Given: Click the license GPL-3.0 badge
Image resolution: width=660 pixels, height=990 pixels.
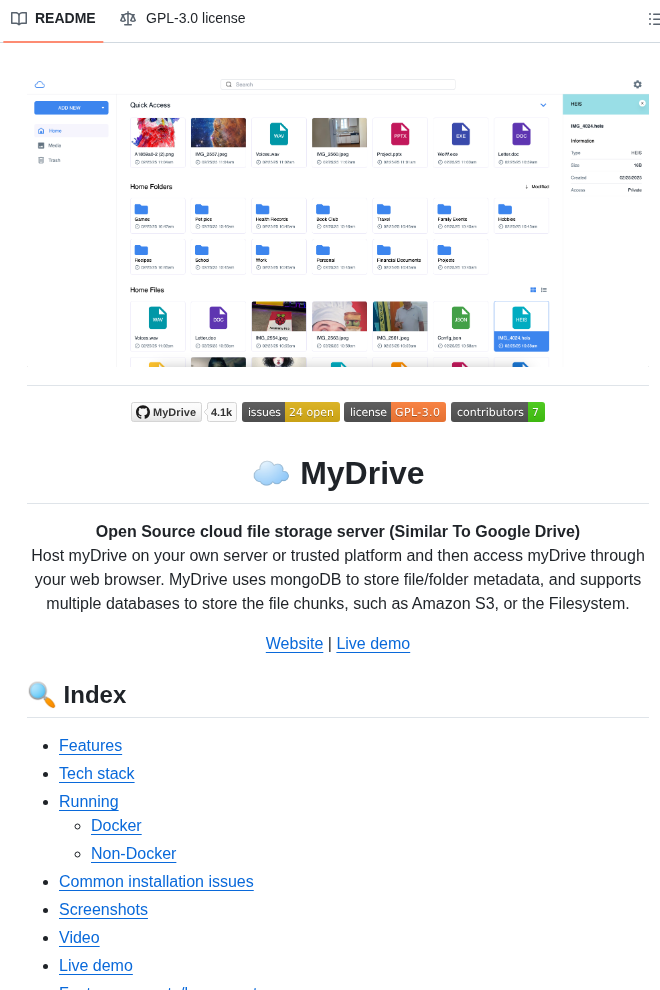Looking at the screenshot, I should pyautogui.click(x=395, y=412).
